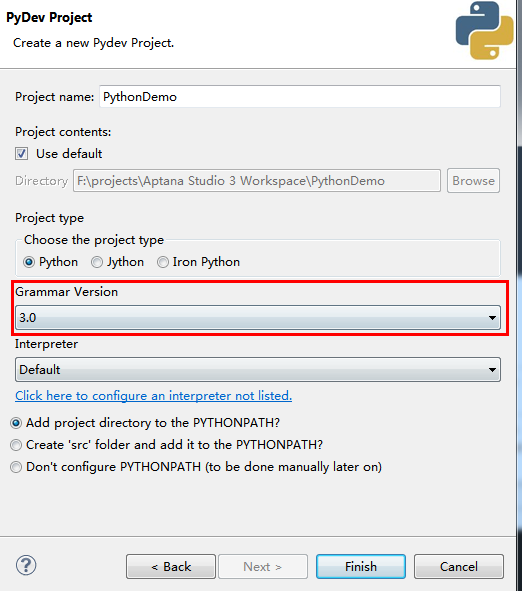Select the Python project type radio

(x=29, y=262)
